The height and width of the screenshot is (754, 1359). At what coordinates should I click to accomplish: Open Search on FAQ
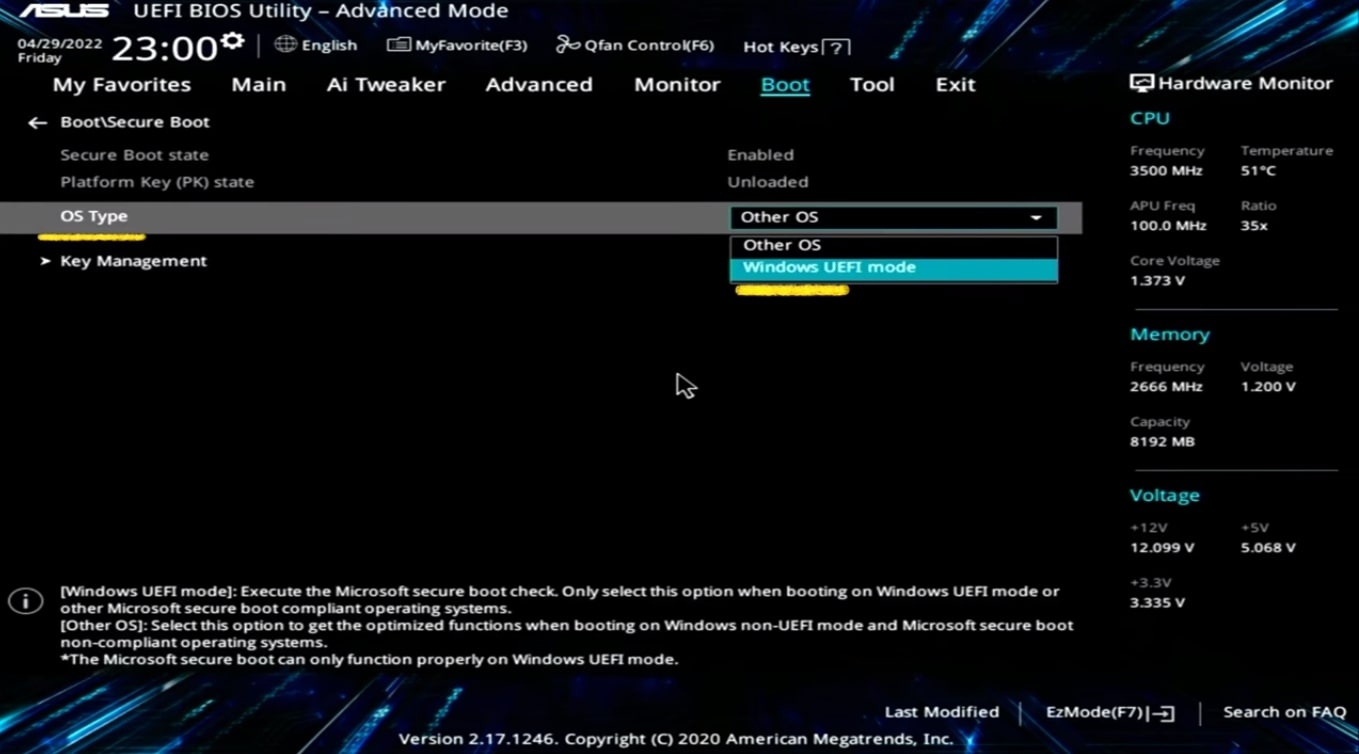(x=1284, y=712)
